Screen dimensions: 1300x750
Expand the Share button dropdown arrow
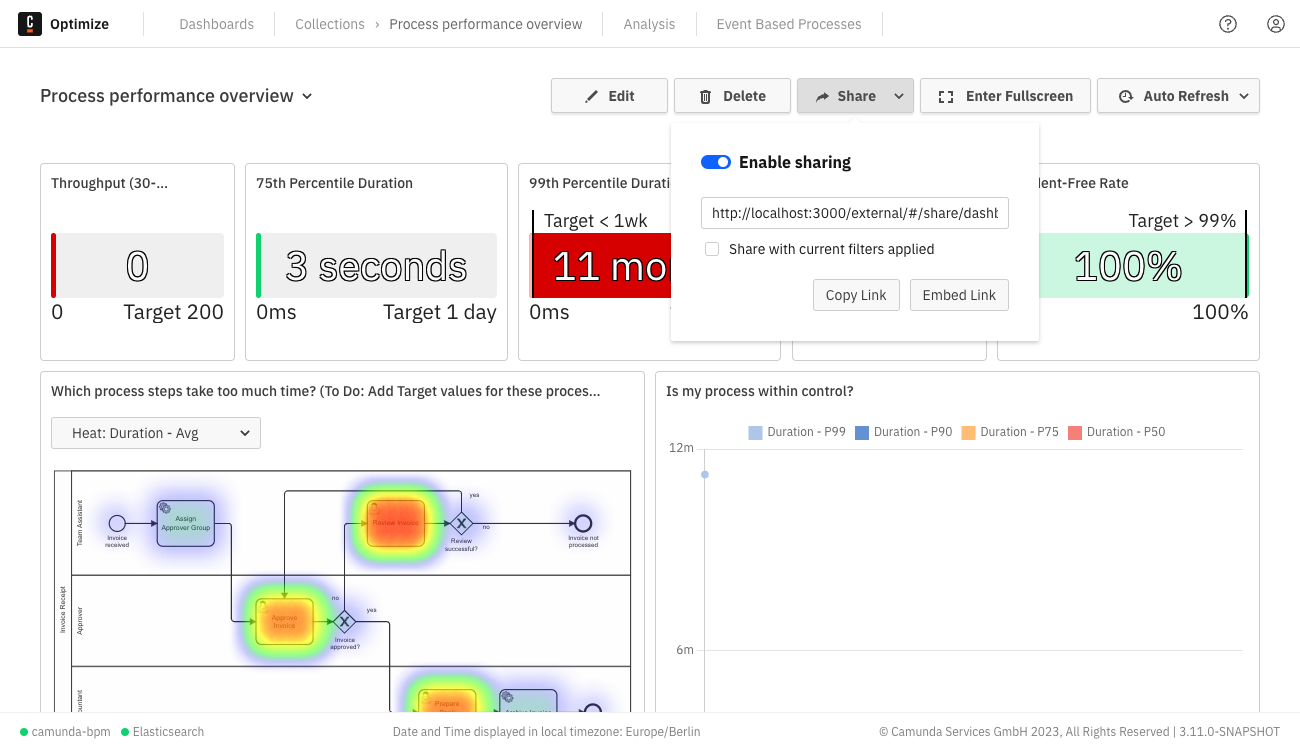[899, 96]
